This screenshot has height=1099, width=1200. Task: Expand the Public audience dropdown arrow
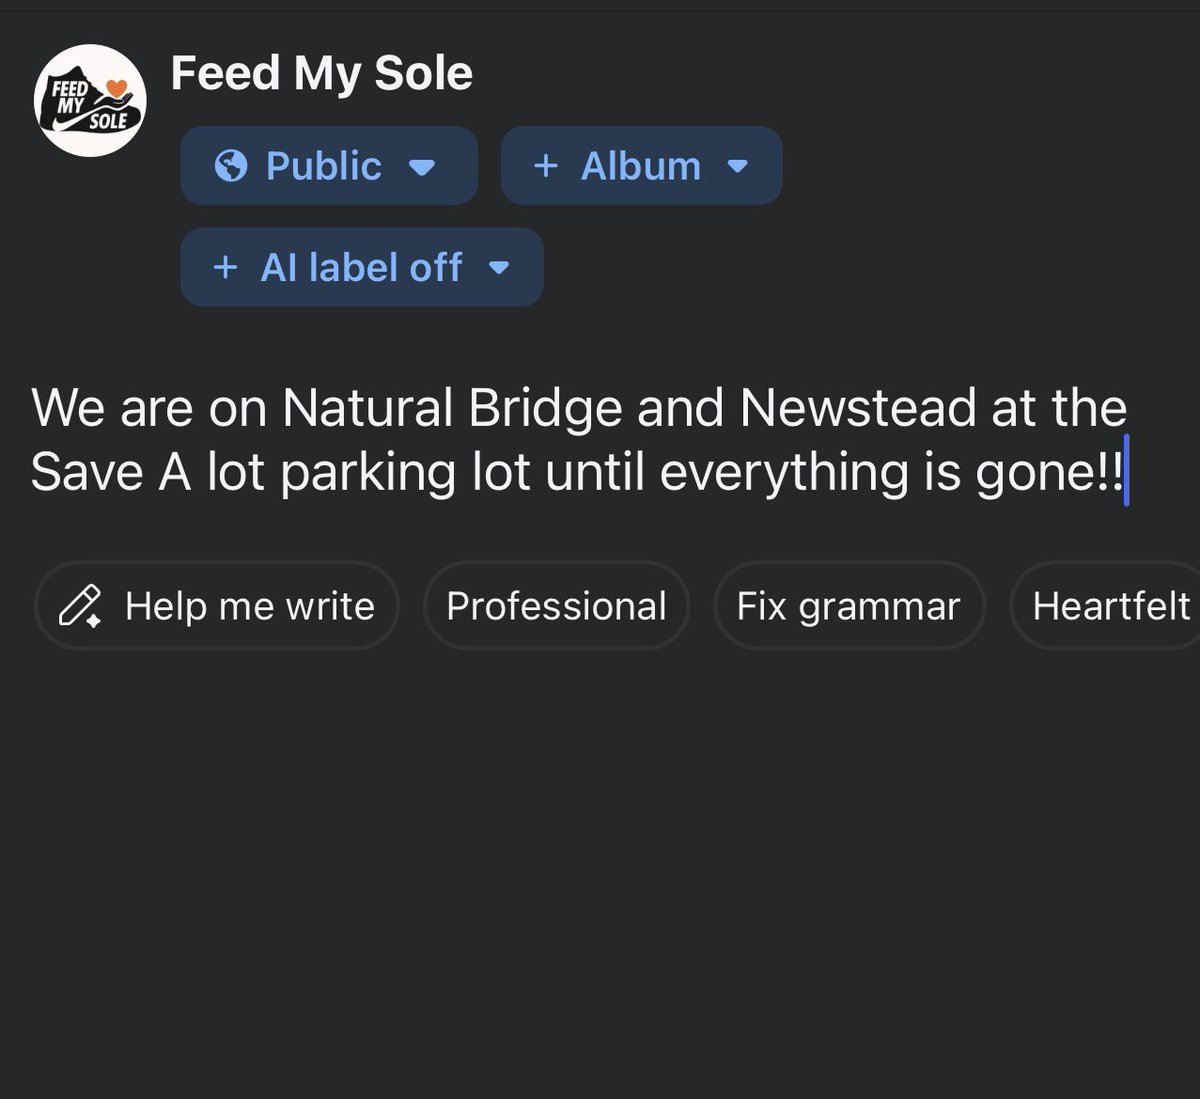[x=422, y=167]
